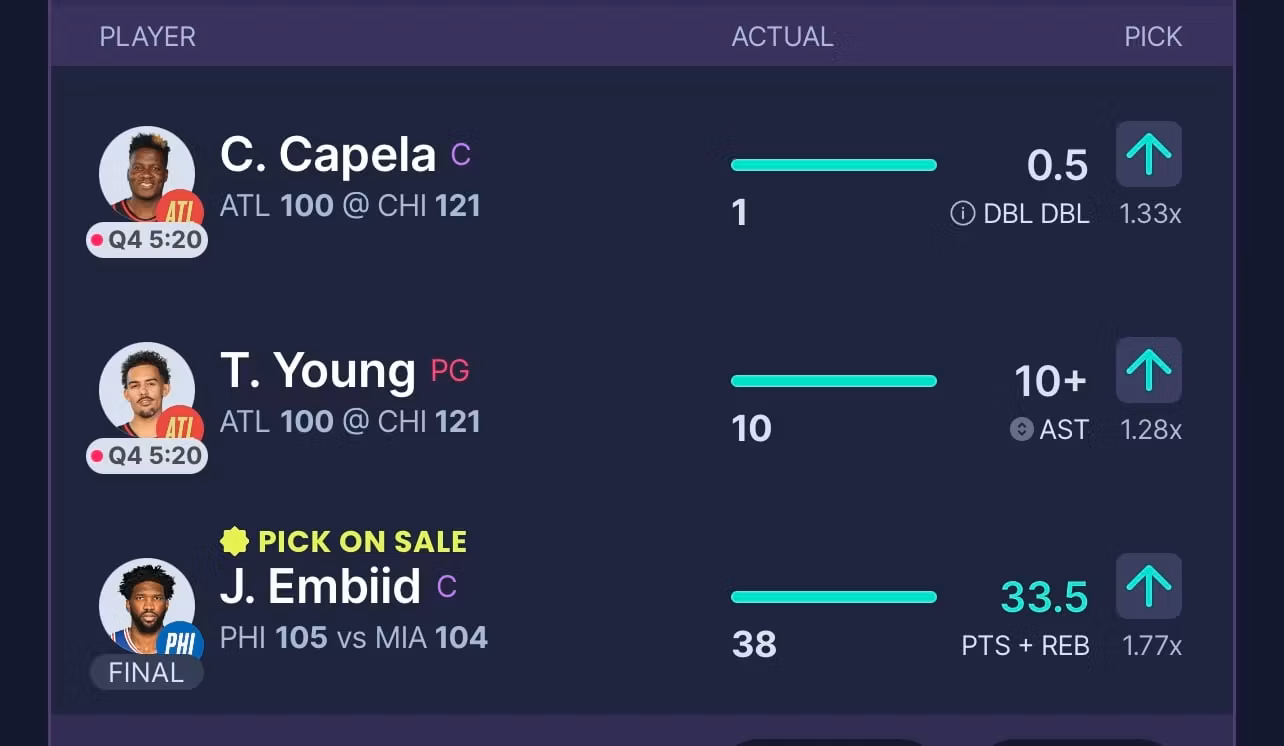This screenshot has width=1284, height=746.
Task: Click the ATL team badge on Capela
Action: click(180, 209)
